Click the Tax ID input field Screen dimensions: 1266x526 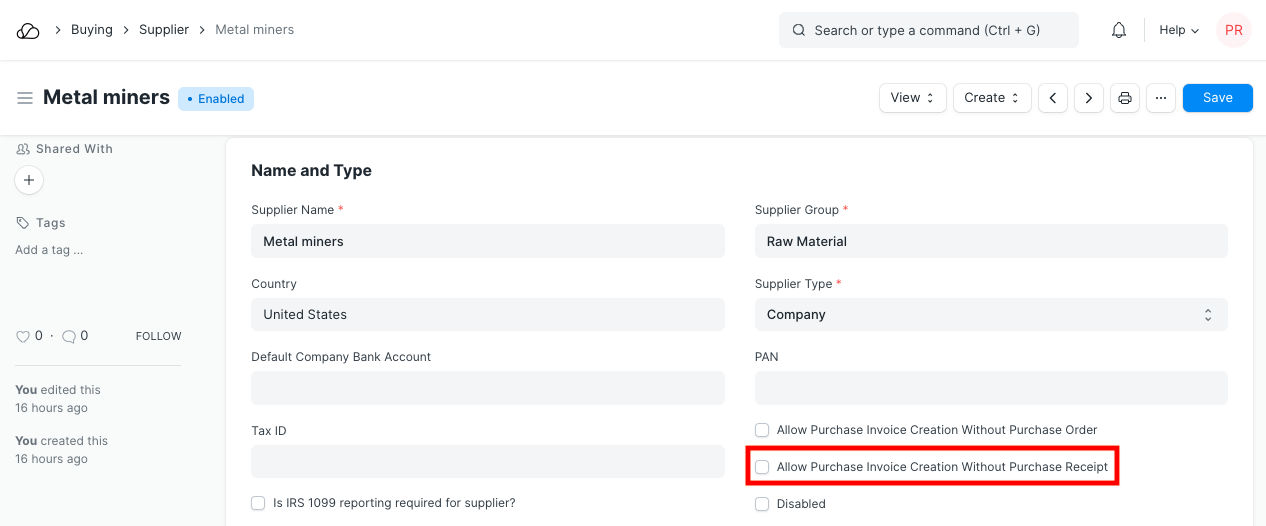487,462
